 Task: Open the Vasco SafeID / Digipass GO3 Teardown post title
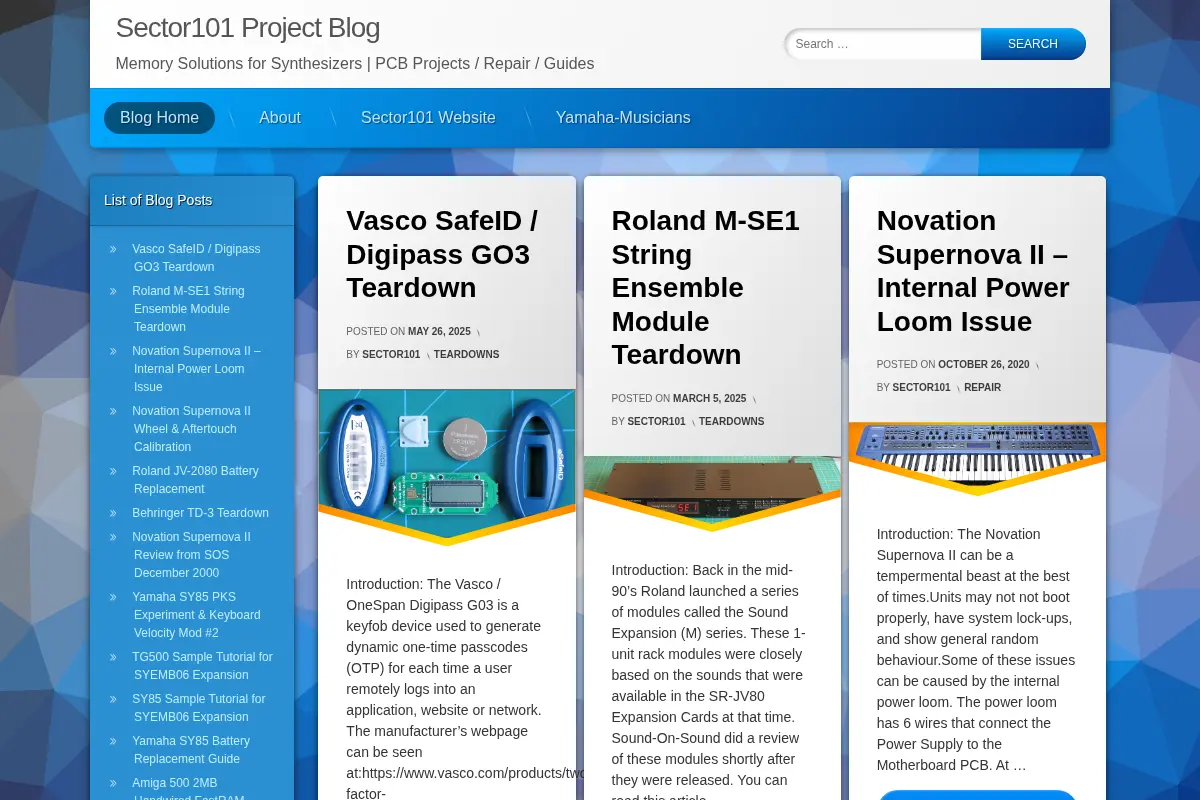click(442, 254)
